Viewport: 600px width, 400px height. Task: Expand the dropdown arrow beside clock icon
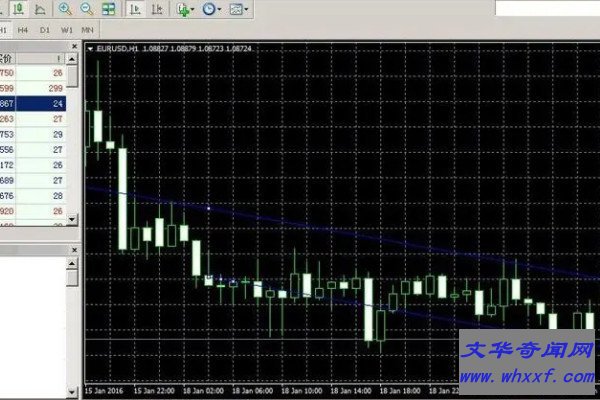point(220,10)
